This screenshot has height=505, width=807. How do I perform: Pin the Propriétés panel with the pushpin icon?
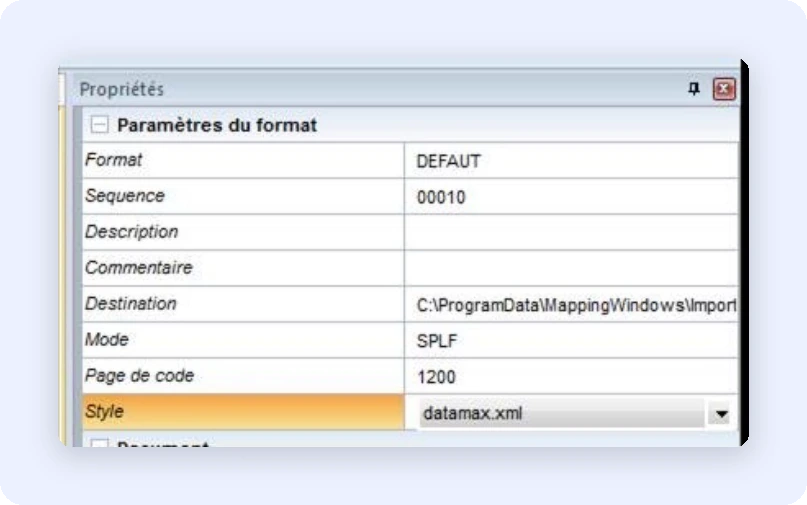(x=694, y=89)
